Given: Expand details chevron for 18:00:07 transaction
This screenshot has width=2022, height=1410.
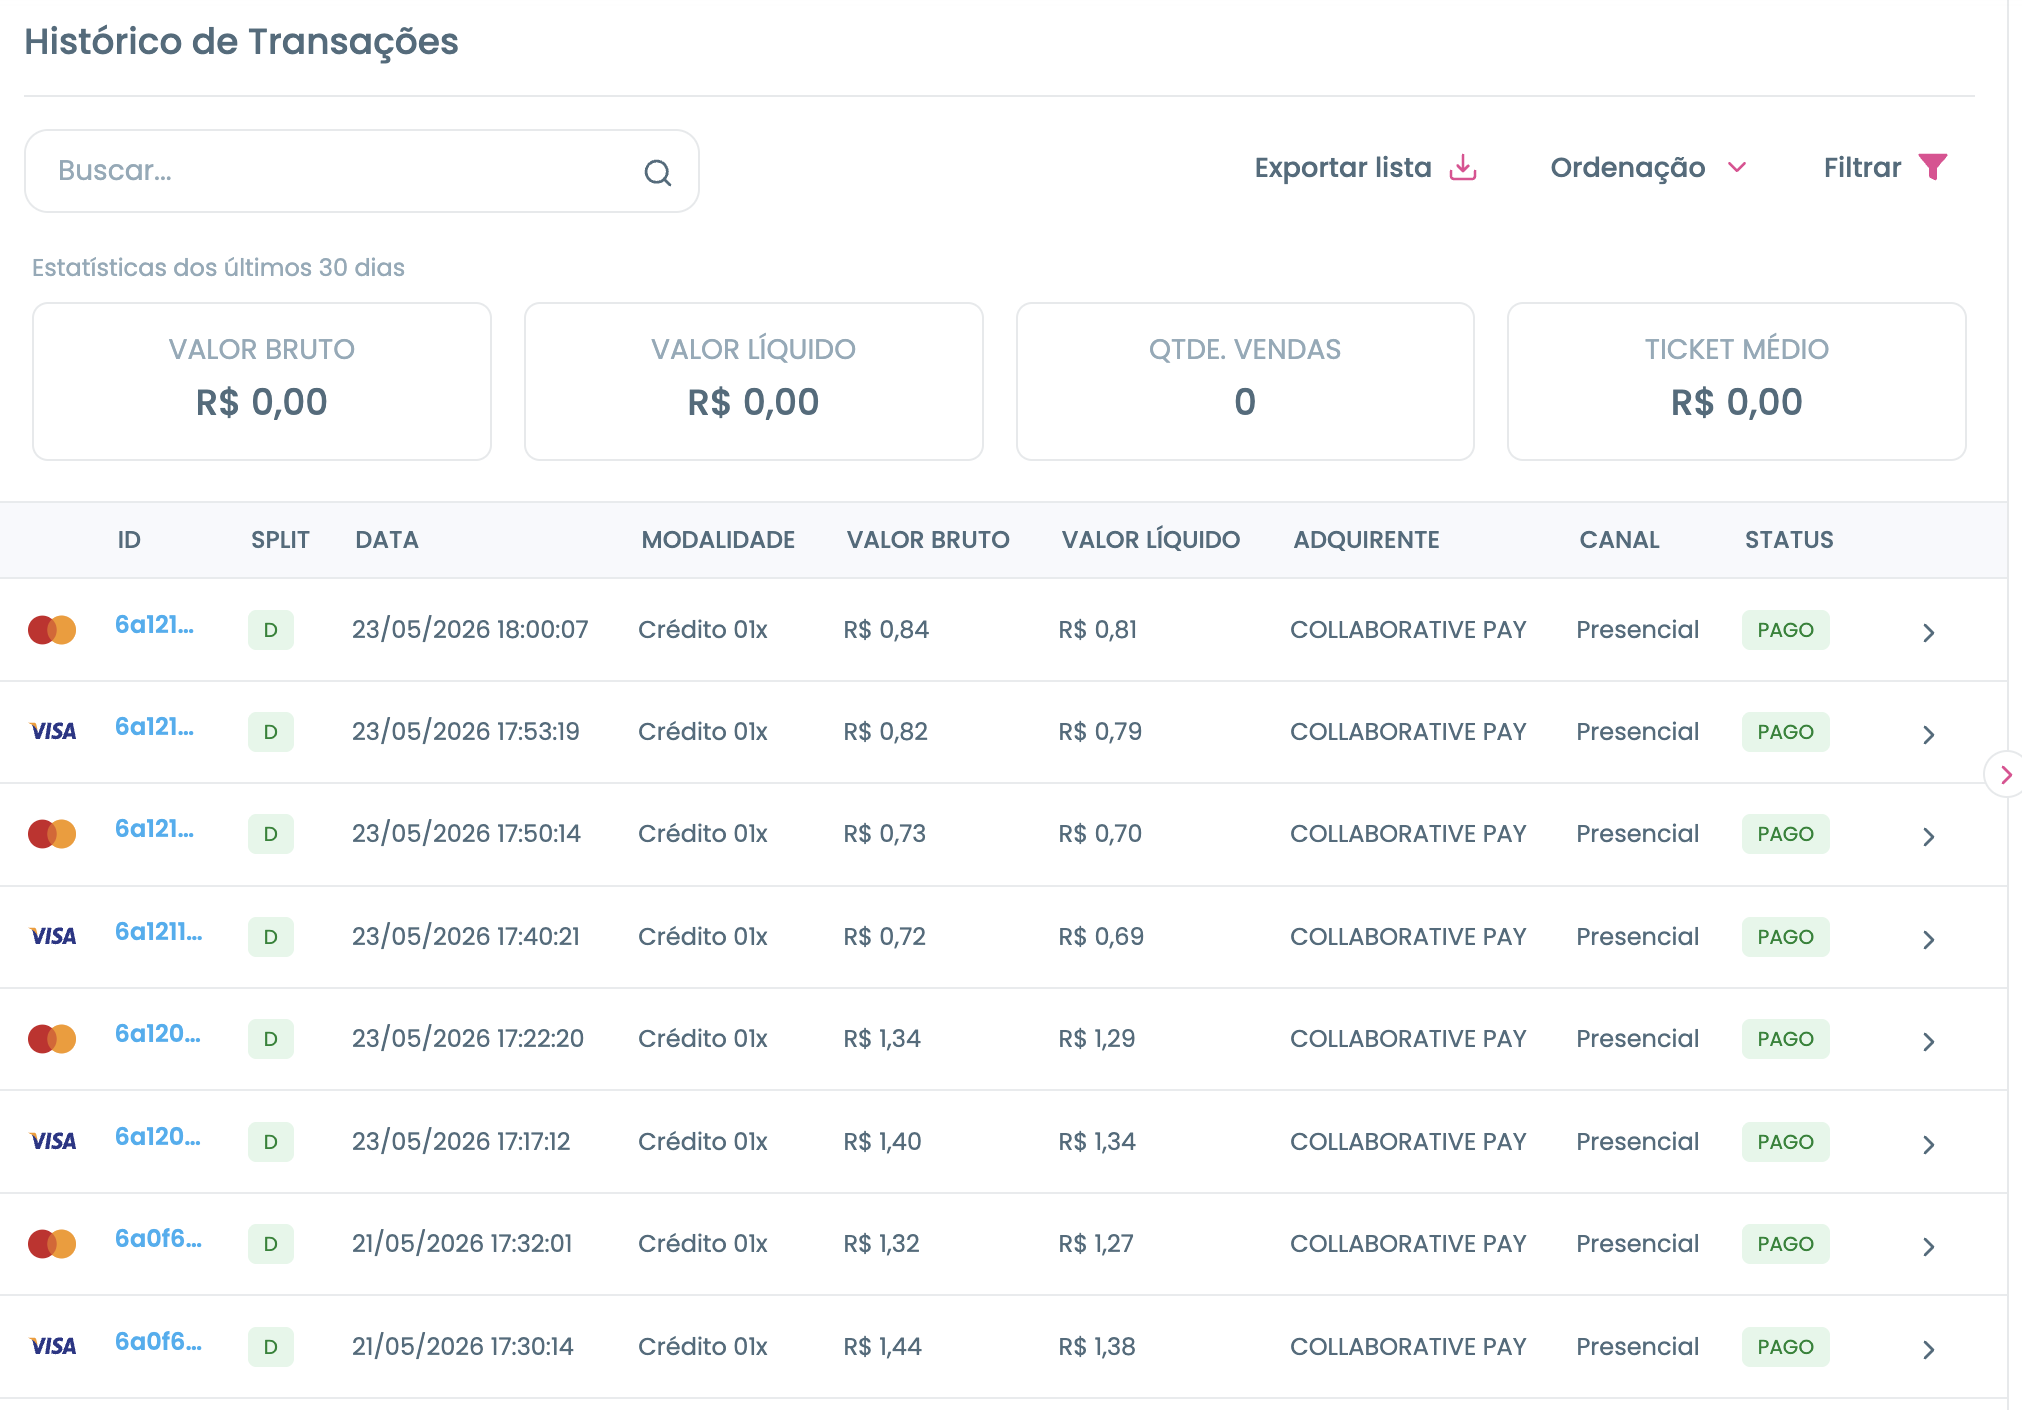Looking at the screenshot, I should click(x=1928, y=633).
